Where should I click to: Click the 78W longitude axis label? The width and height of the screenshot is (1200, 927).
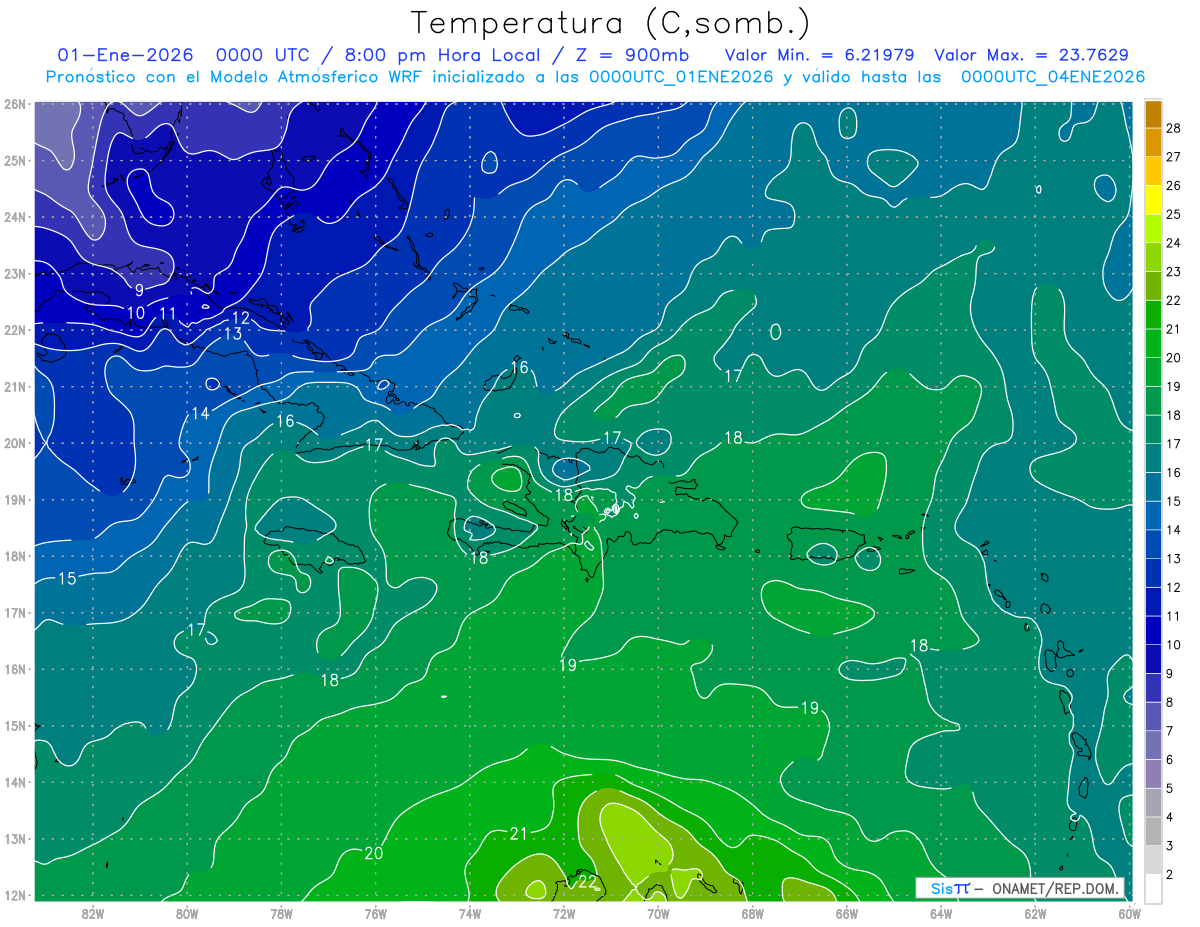pyautogui.click(x=281, y=912)
